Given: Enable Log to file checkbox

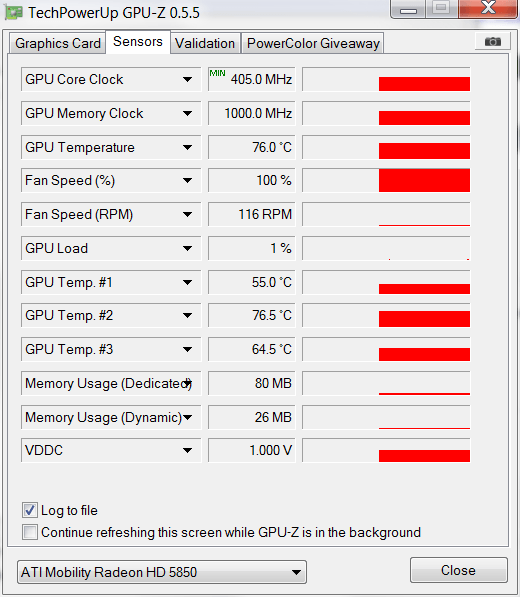Looking at the screenshot, I should pyautogui.click(x=30, y=510).
